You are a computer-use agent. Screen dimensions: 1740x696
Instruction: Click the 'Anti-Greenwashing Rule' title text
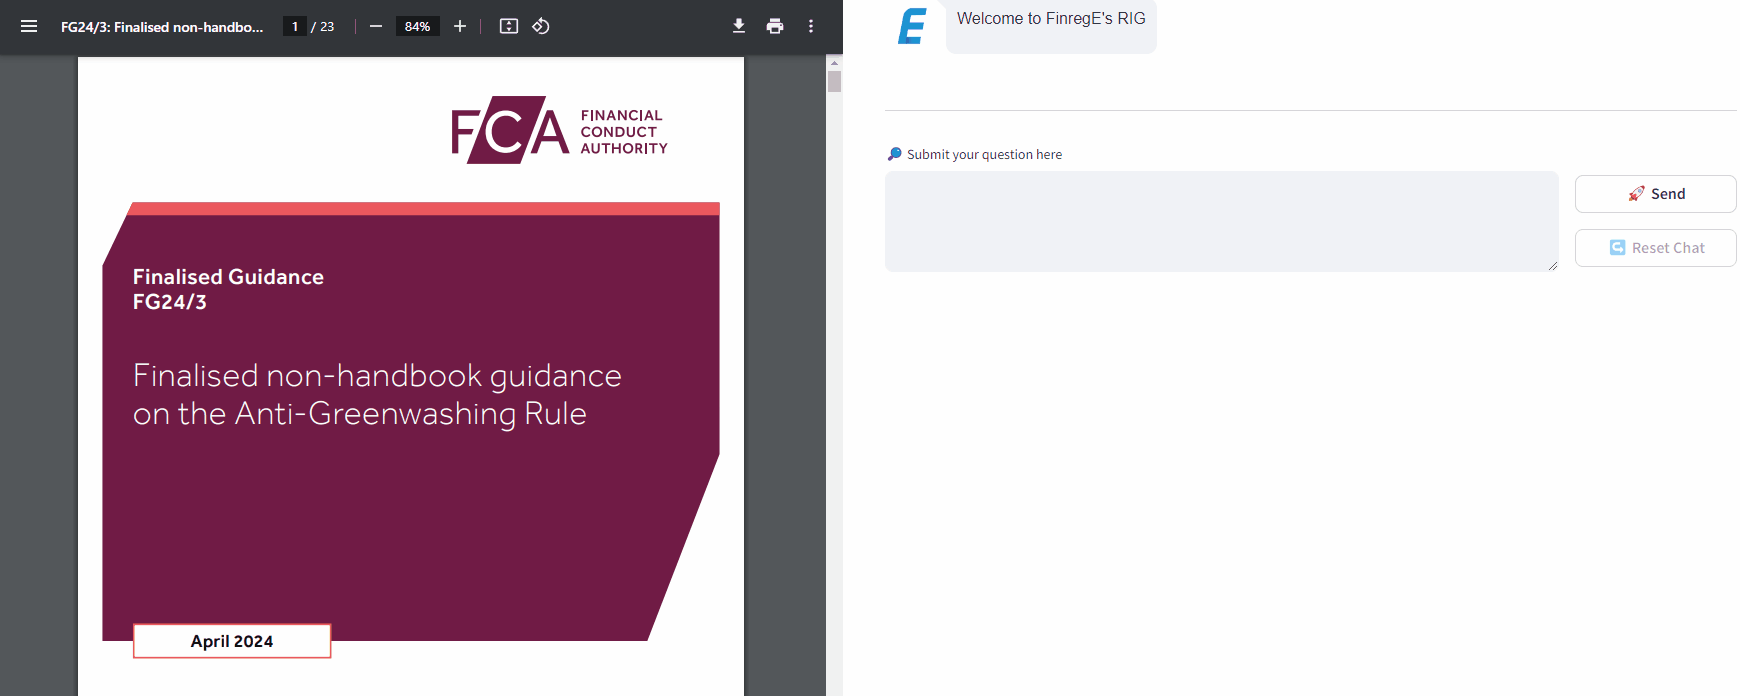pos(410,414)
